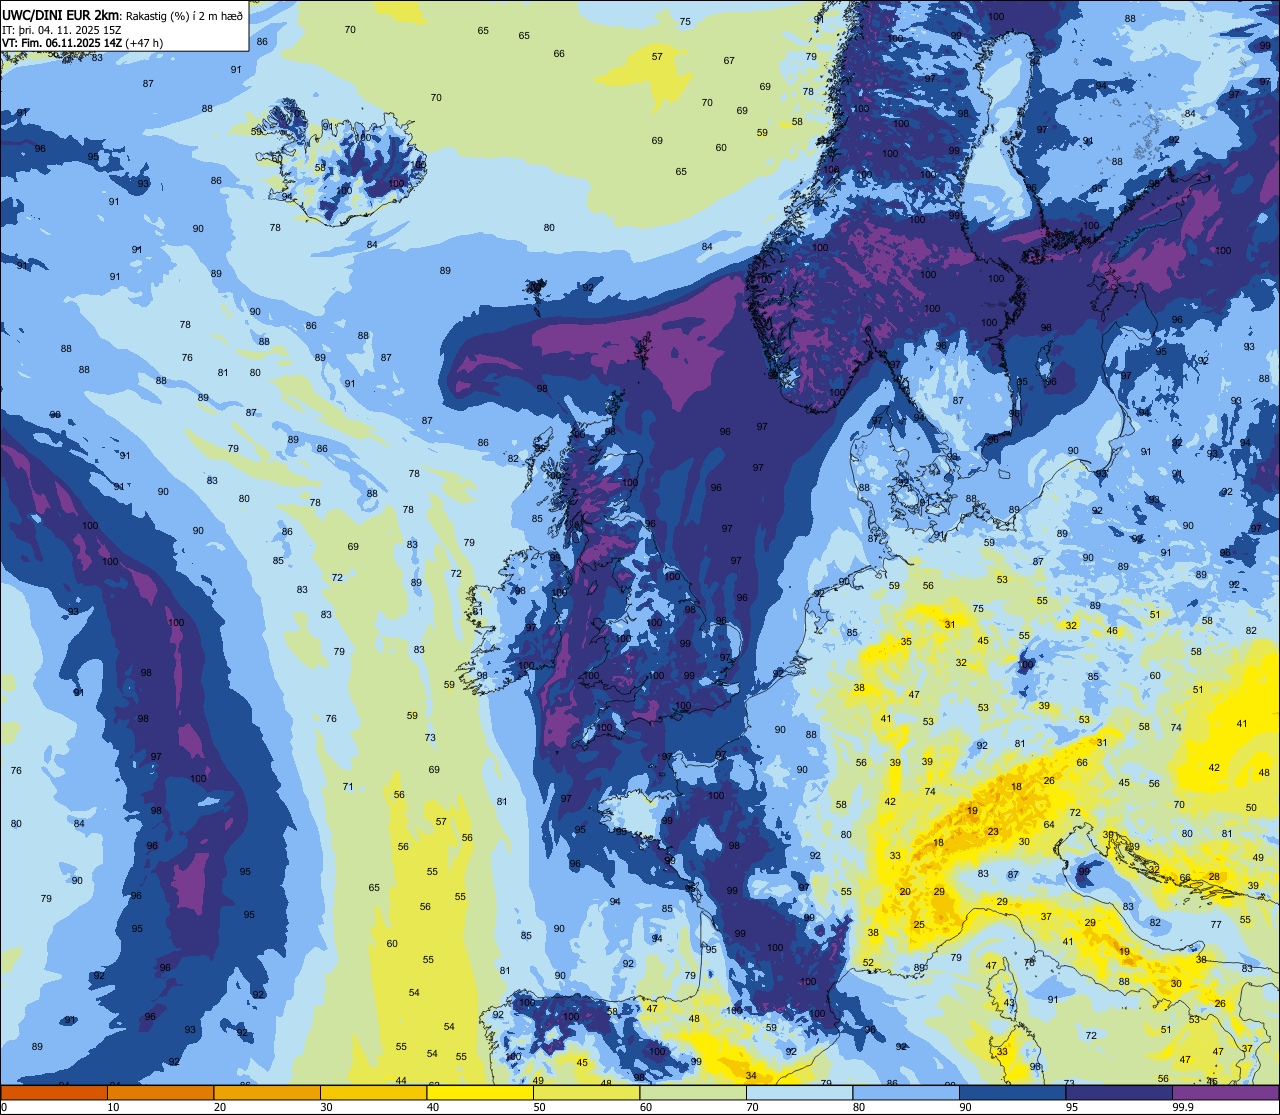Image resolution: width=1280 pixels, height=1115 pixels.
Task: Select the dark navy 95–99.9 legend swatch
Action: click(1119, 1092)
